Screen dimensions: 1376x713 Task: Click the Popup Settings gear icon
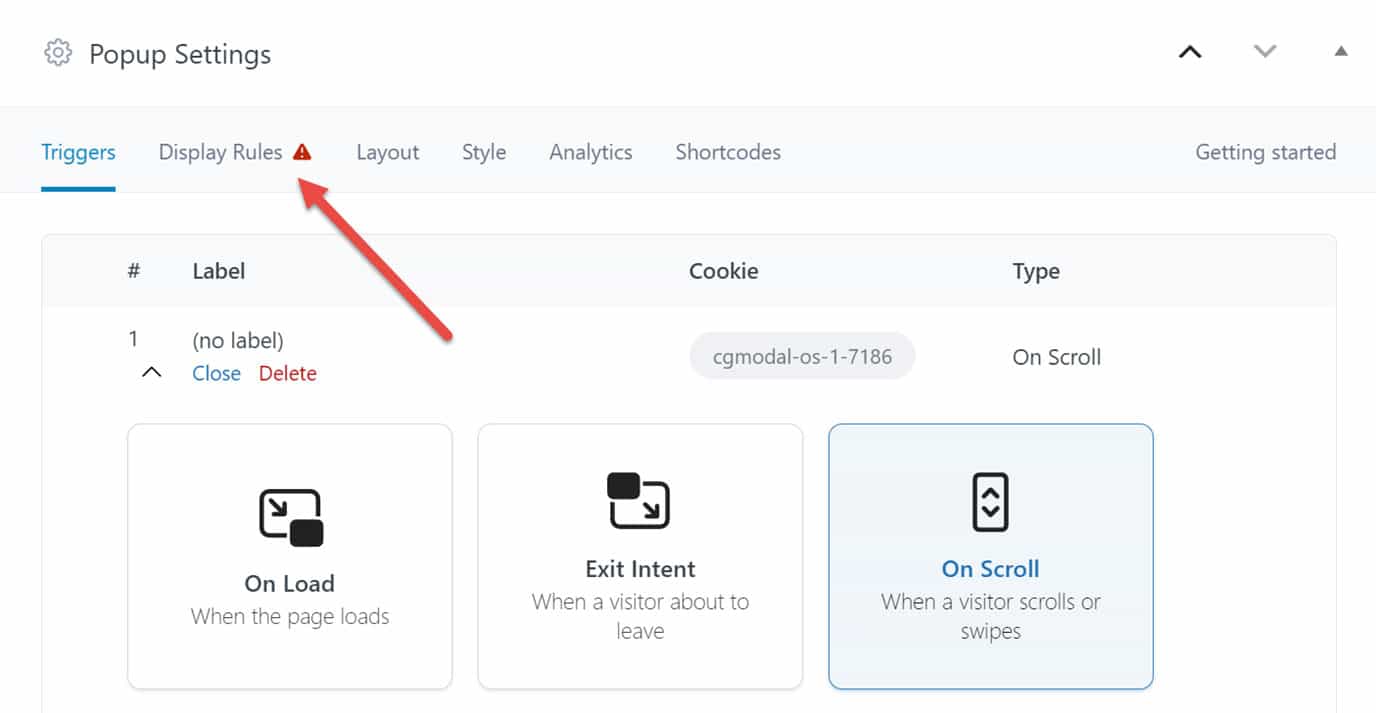tap(58, 53)
